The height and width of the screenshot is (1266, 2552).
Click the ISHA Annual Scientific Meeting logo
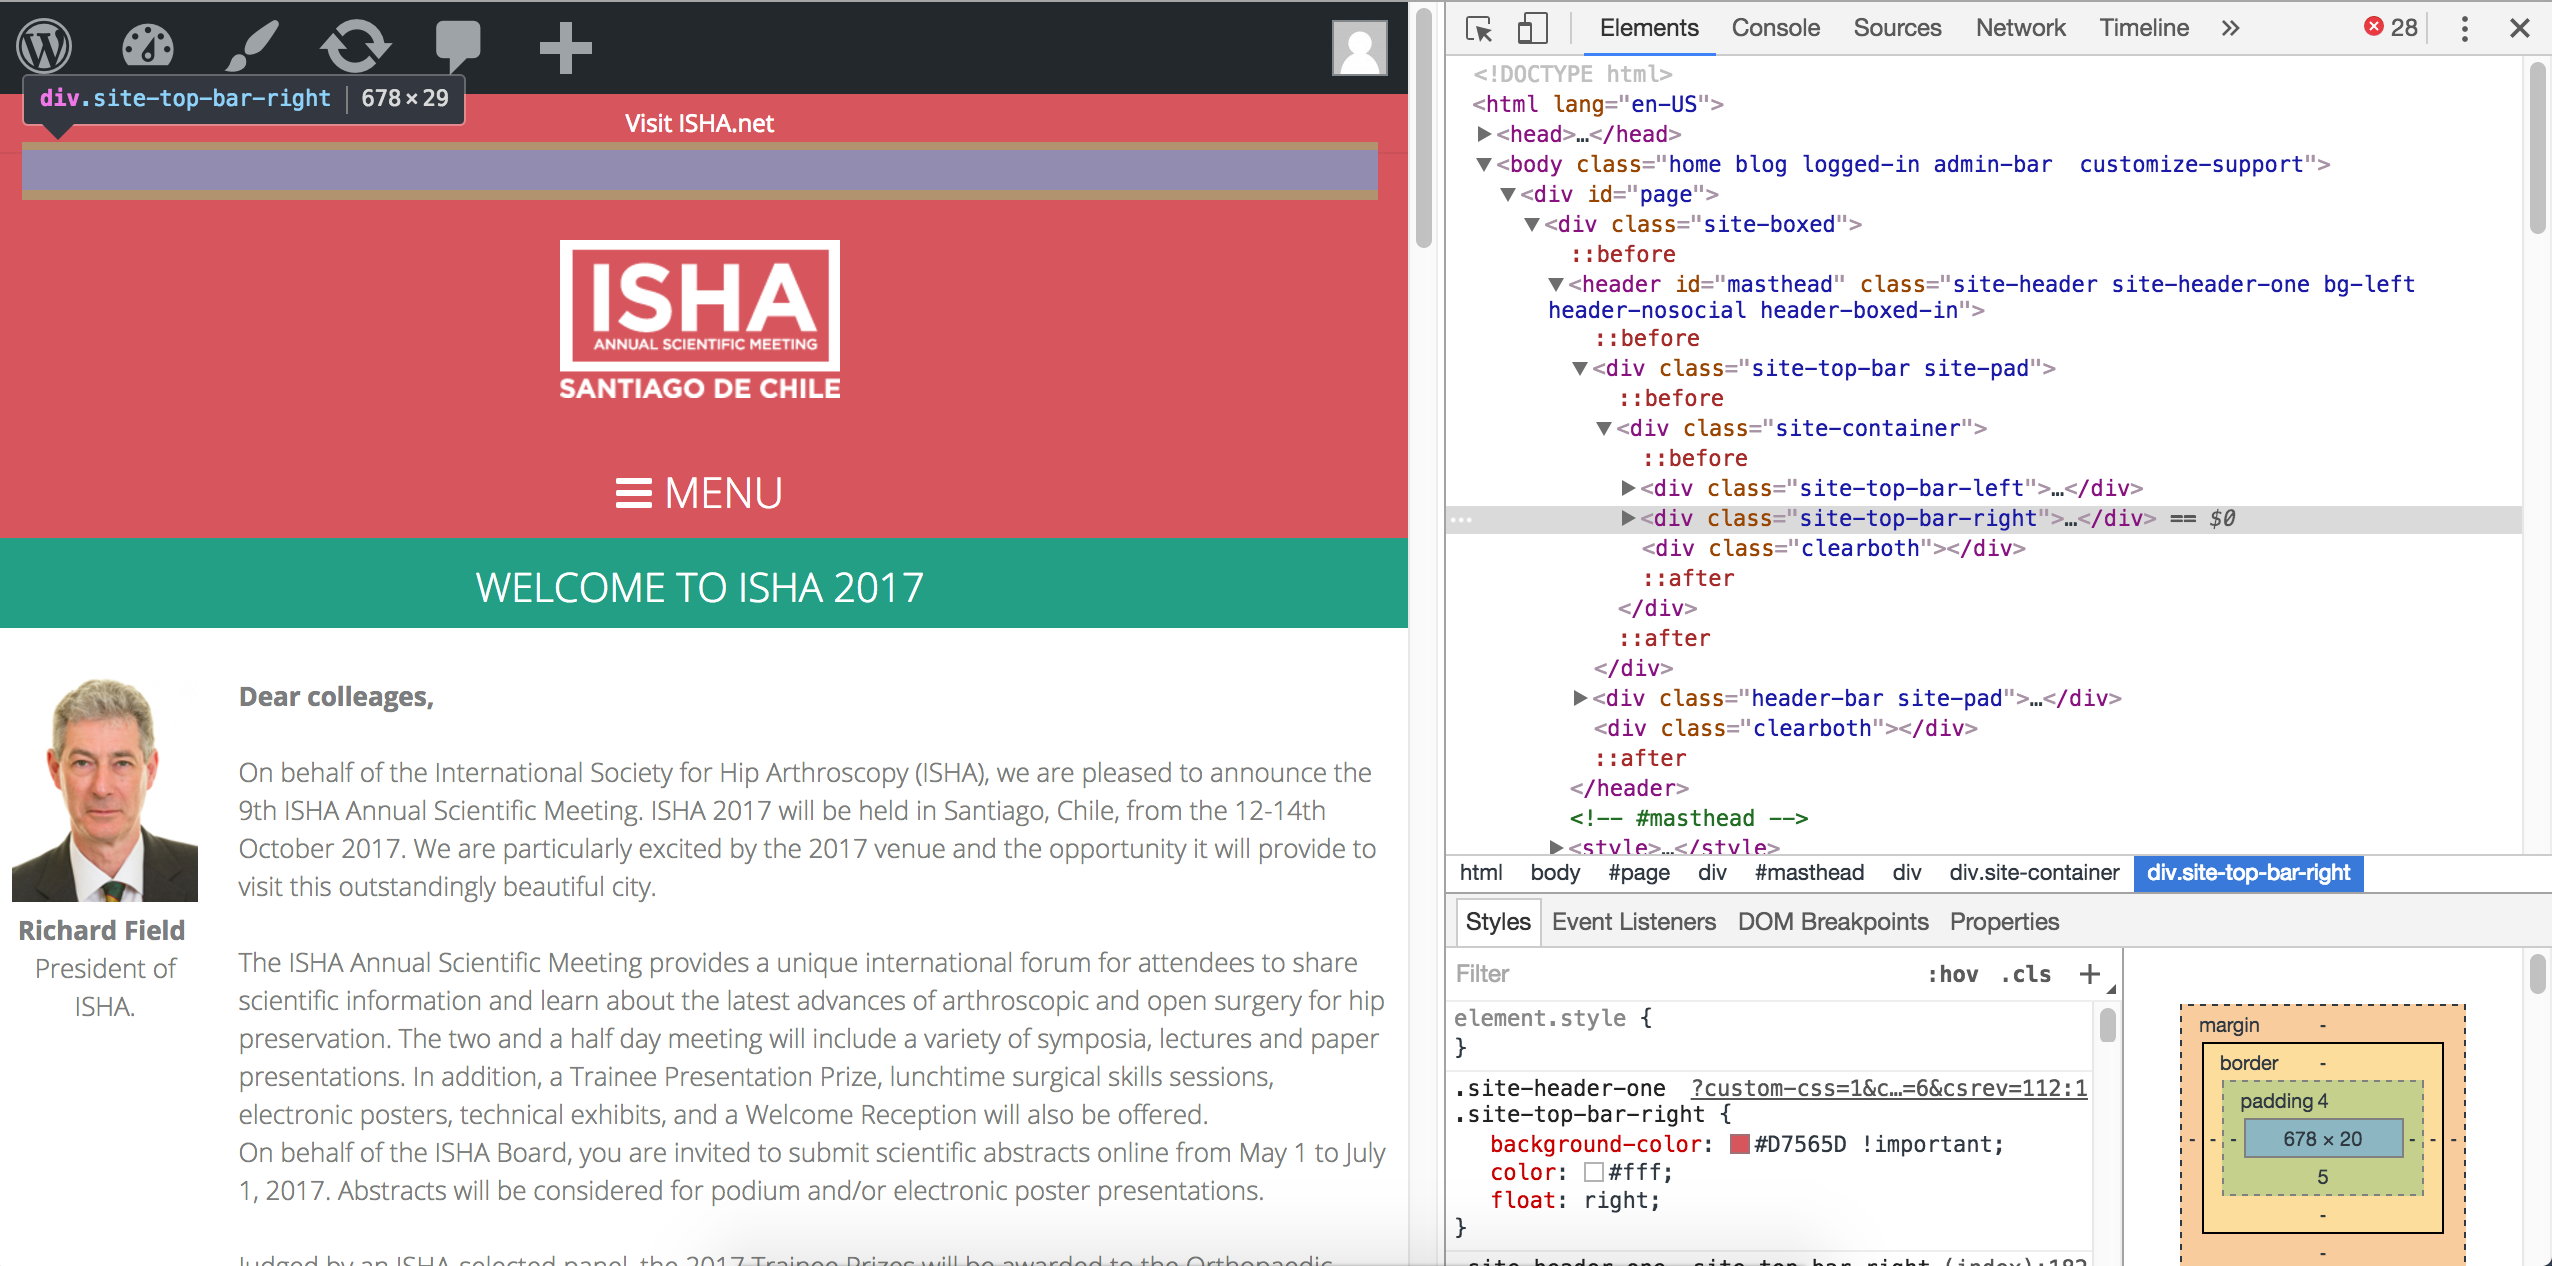click(700, 320)
